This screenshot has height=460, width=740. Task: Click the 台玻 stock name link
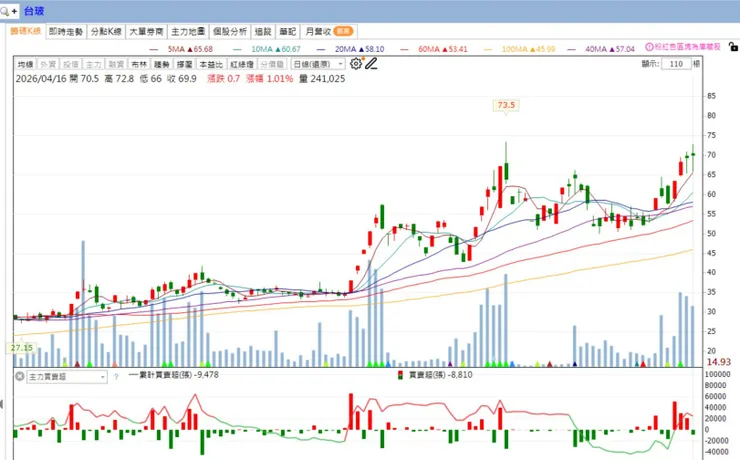tap(34, 11)
